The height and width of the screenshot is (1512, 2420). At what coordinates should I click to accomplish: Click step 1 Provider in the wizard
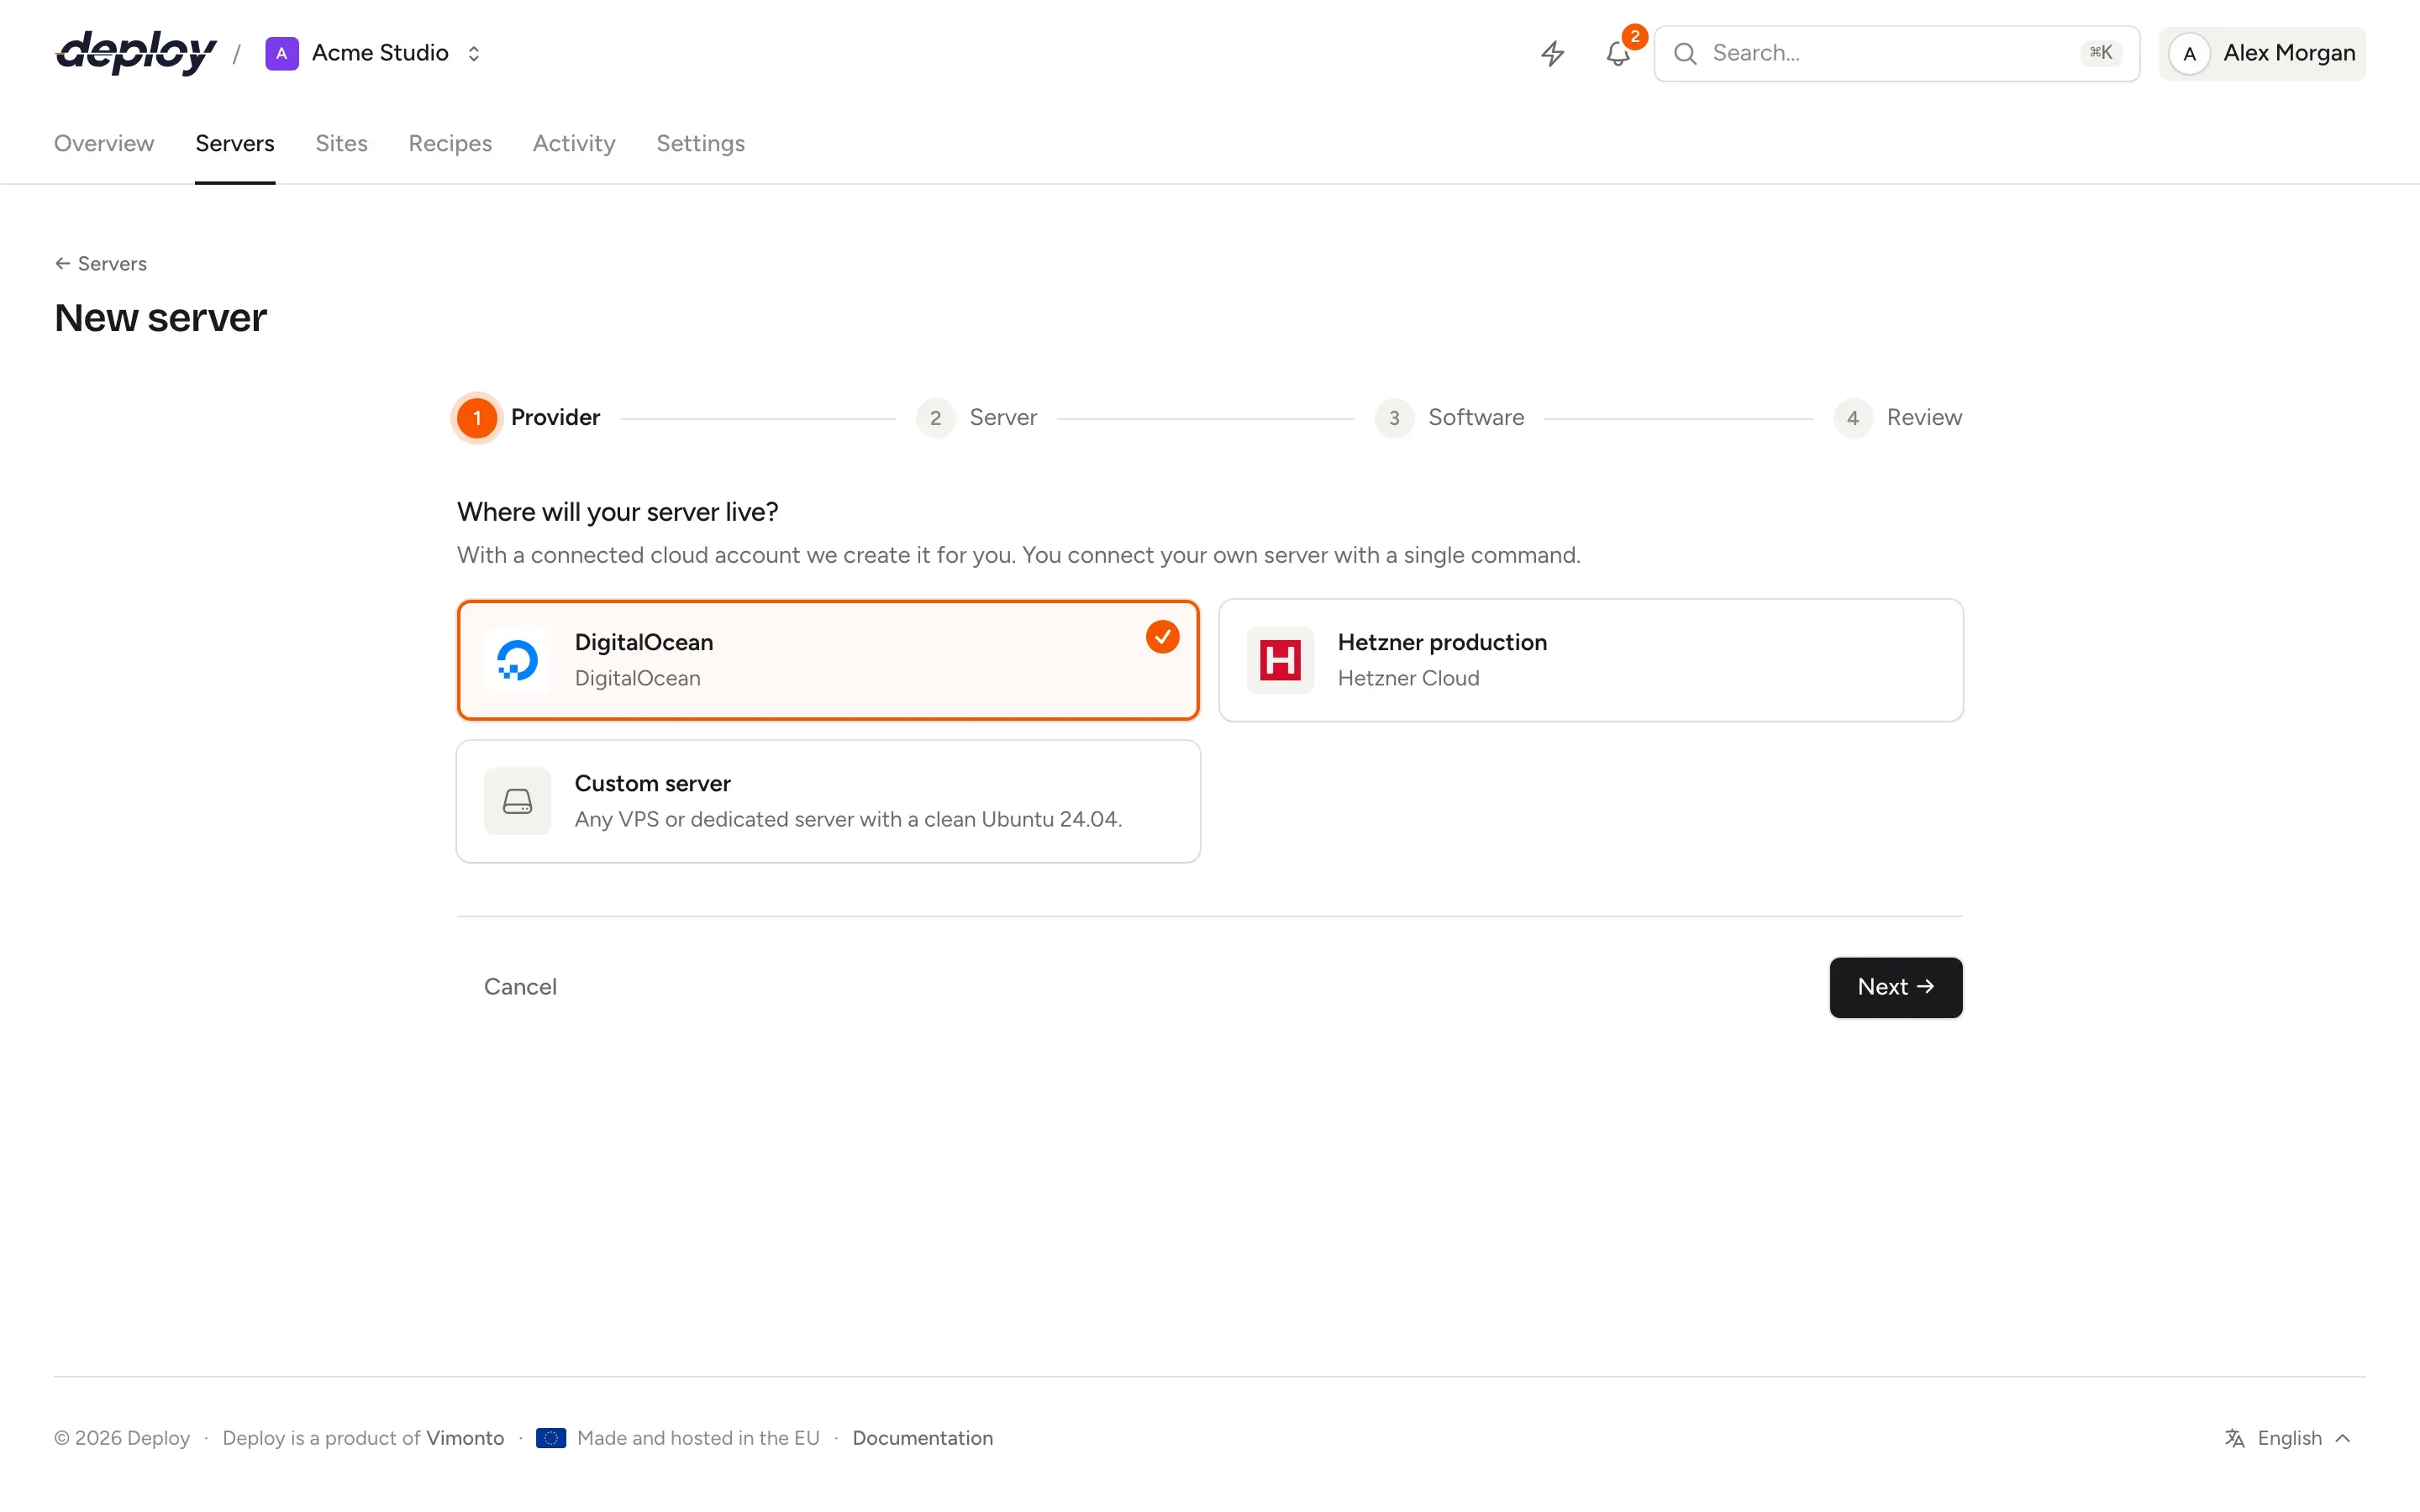click(x=528, y=417)
